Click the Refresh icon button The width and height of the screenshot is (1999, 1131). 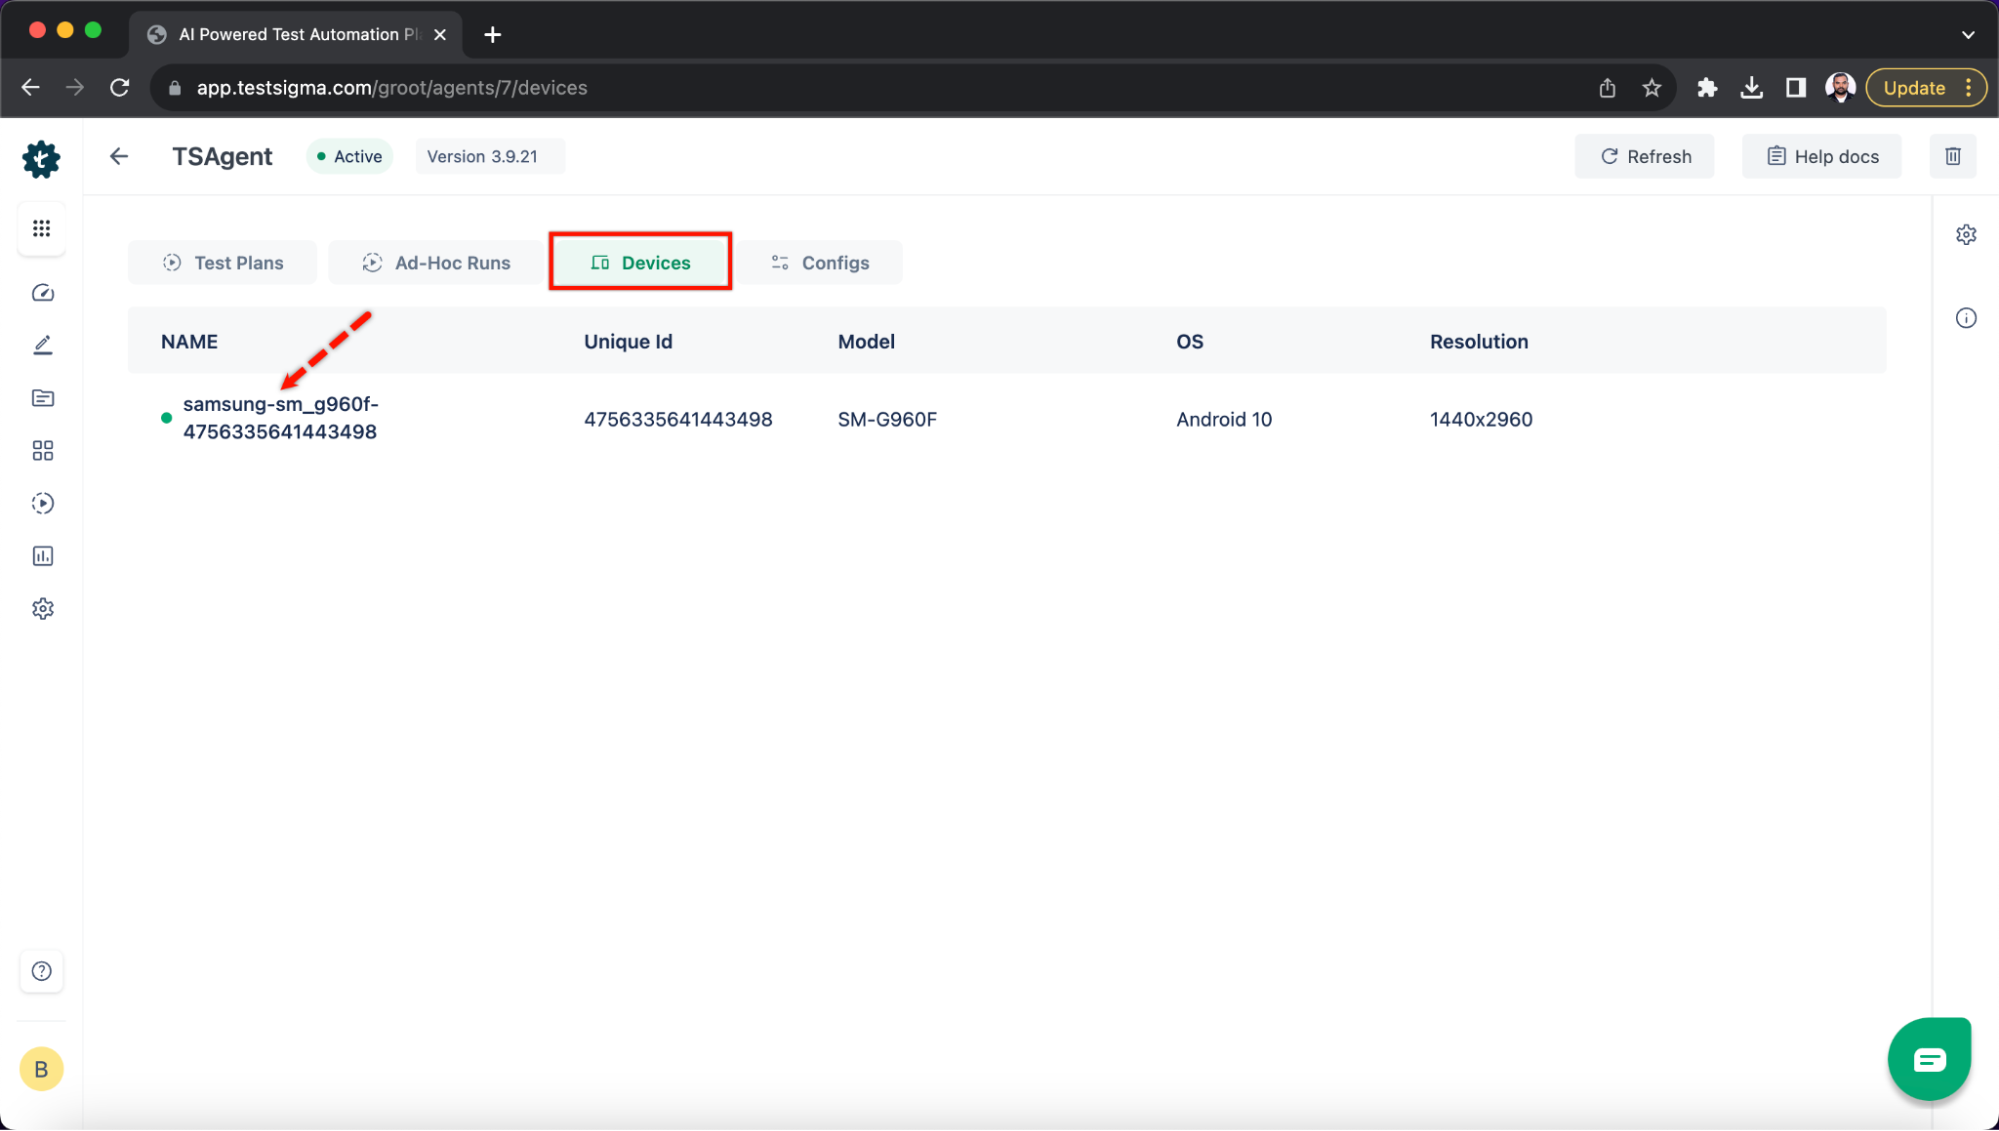[x=1608, y=155]
